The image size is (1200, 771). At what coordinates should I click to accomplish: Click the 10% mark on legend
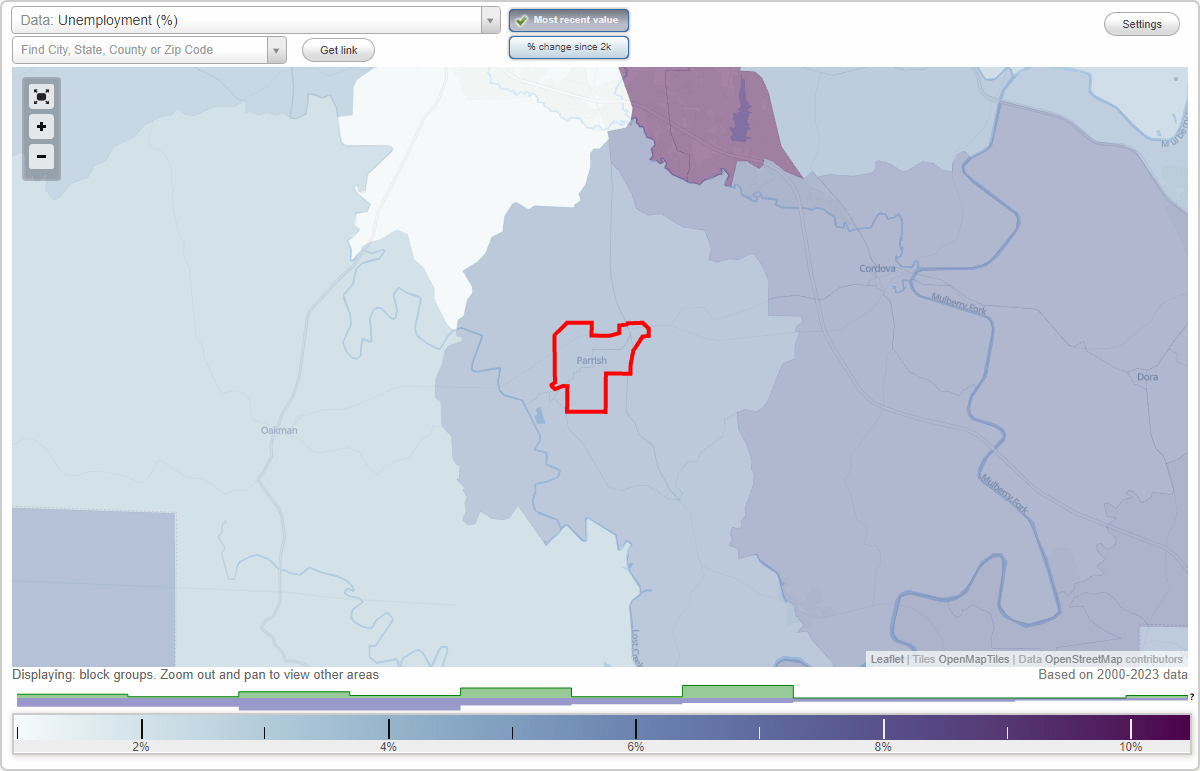(x=1131, y=746)
